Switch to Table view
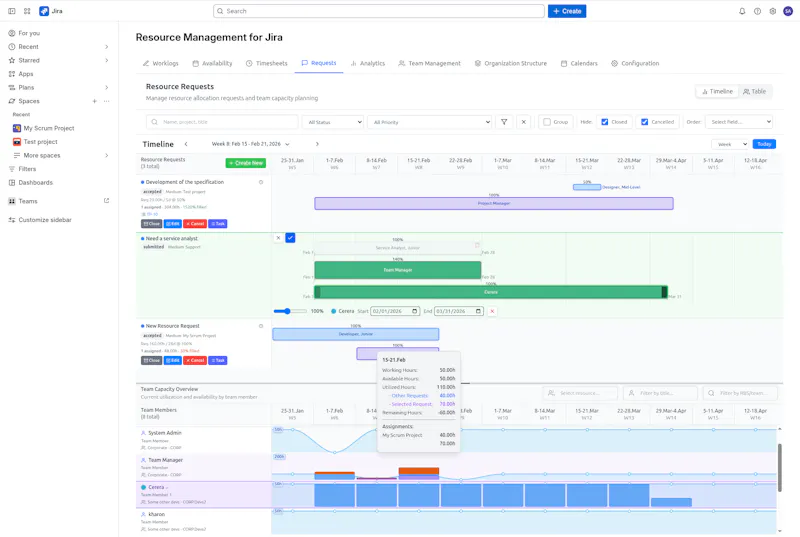Image resolution: width=800 pixels, height=537 pixels. [x=755, y=91]
